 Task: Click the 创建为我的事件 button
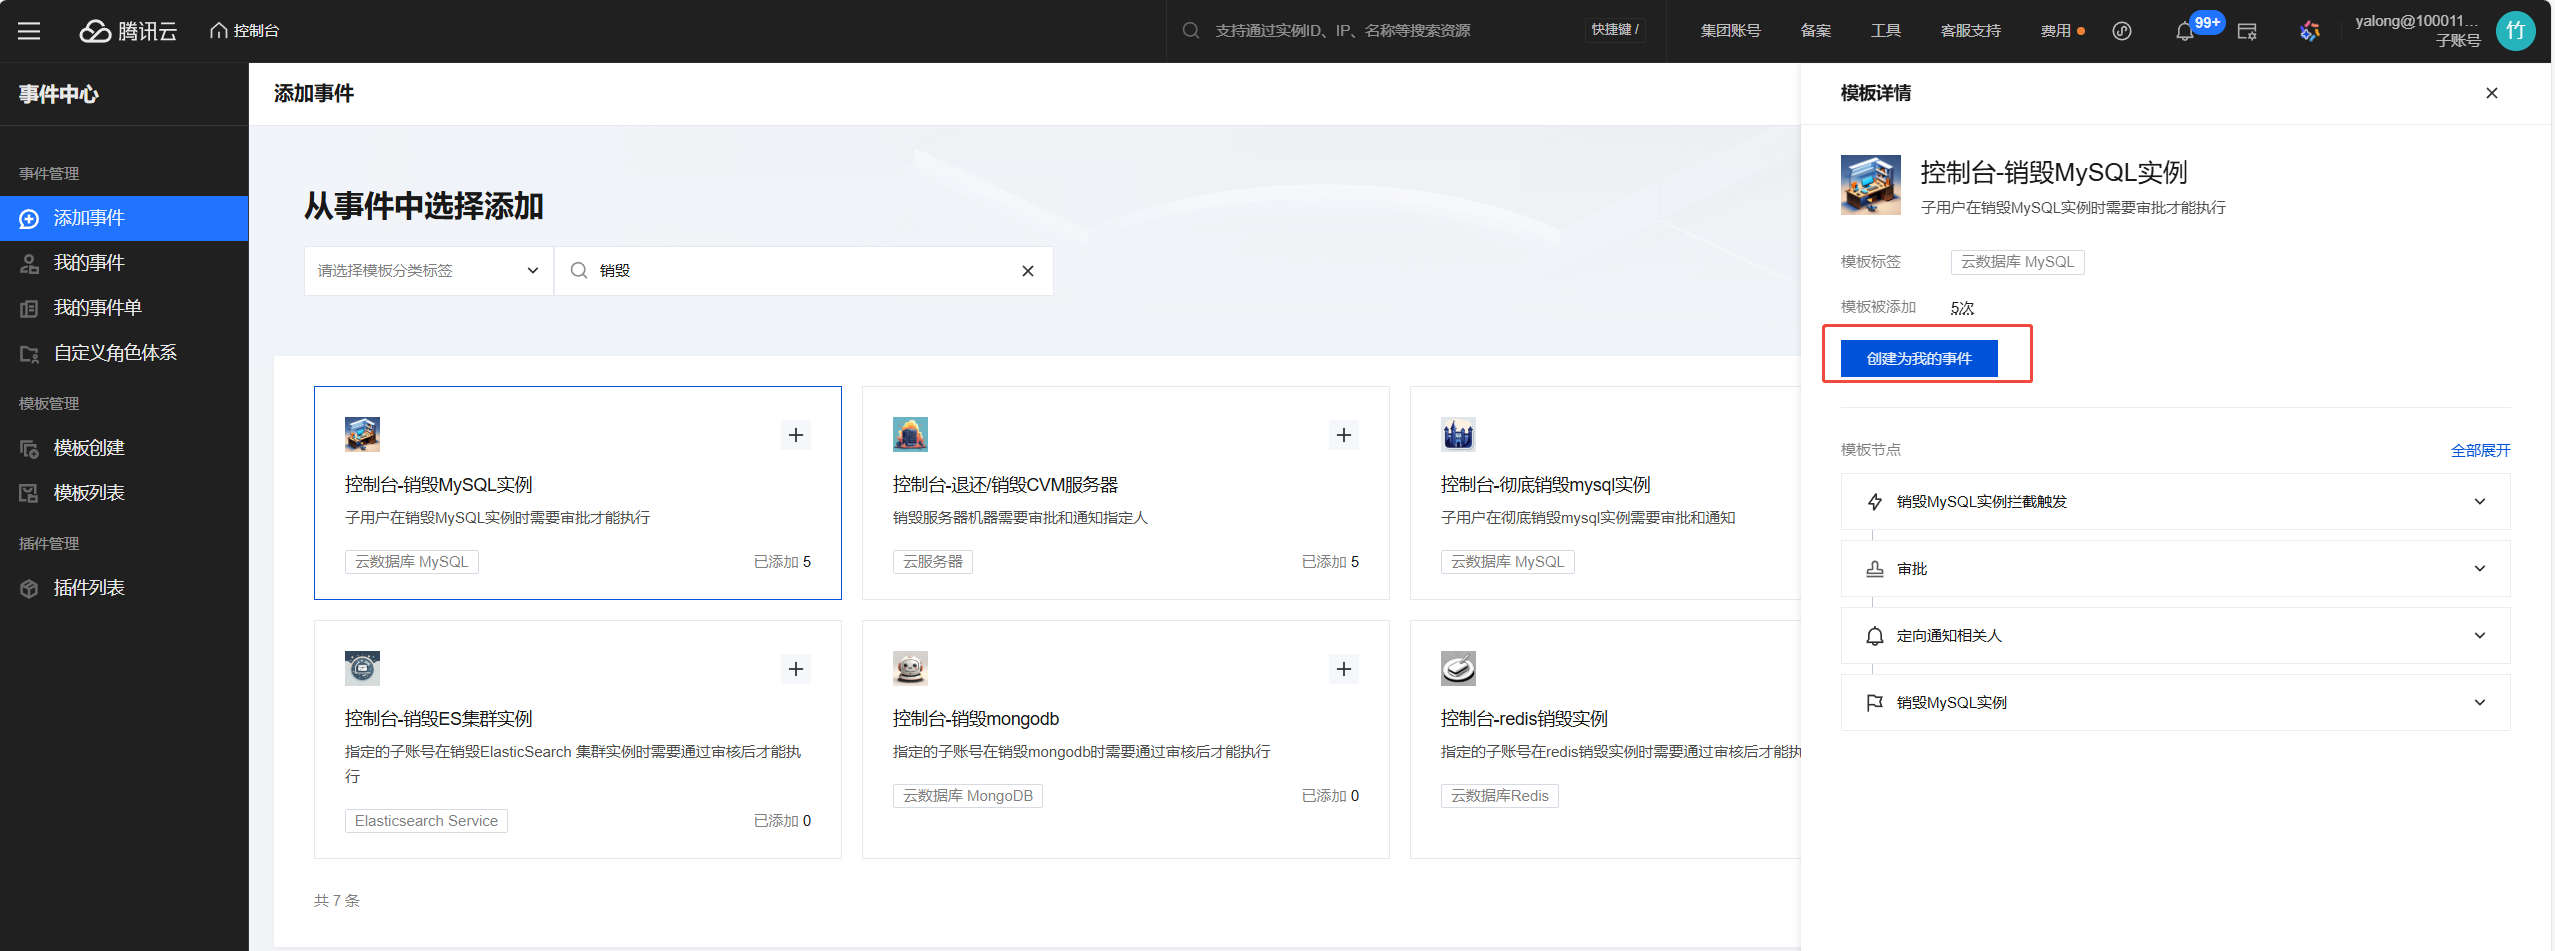(1918, 359)
